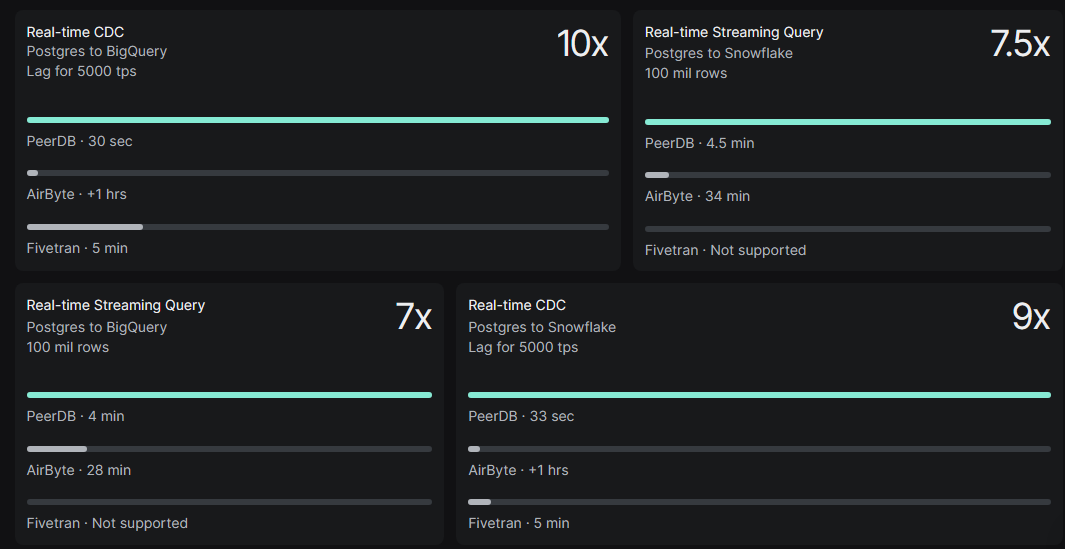Click the PeerDB 33 sec label

coord(521,416)
